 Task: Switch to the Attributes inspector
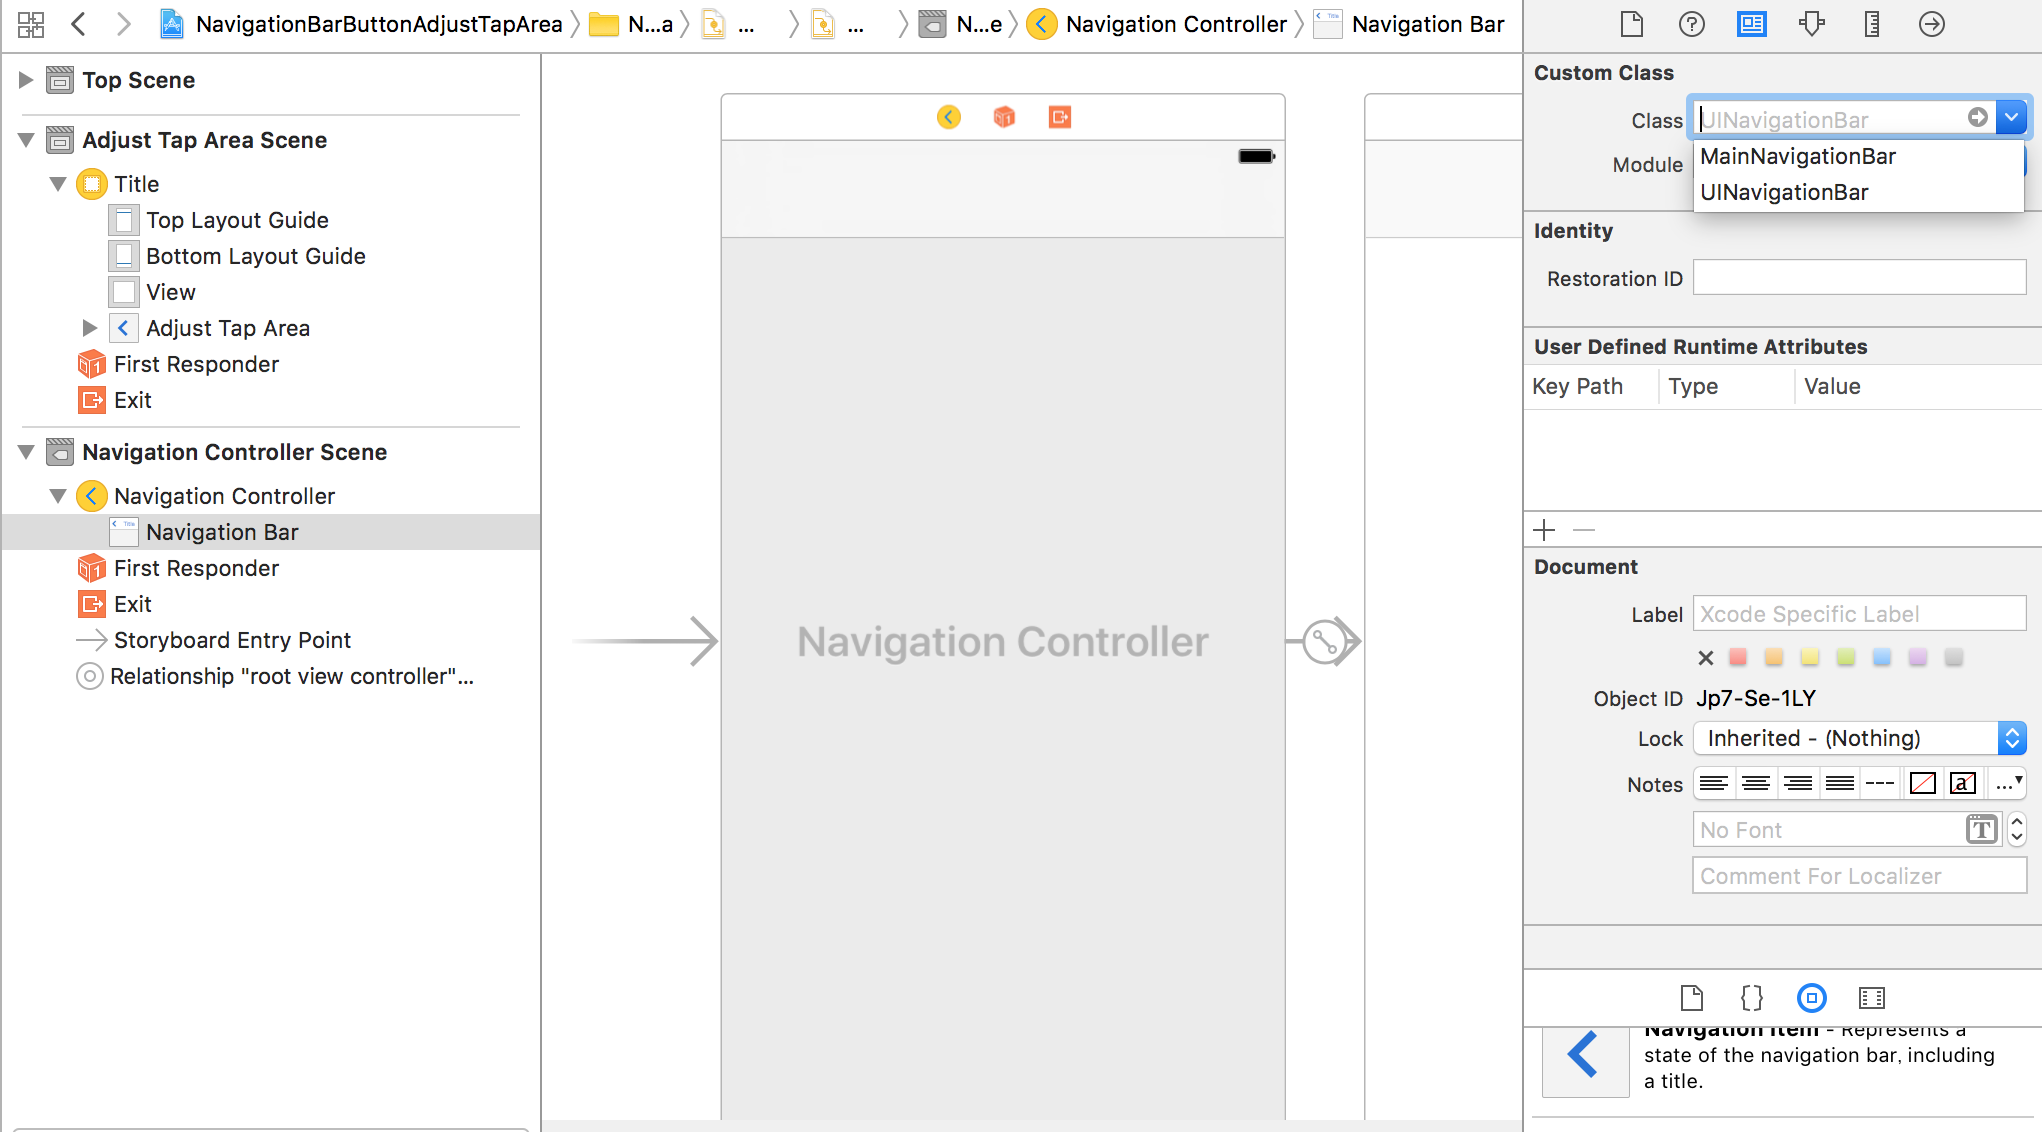click(1811, 24)
